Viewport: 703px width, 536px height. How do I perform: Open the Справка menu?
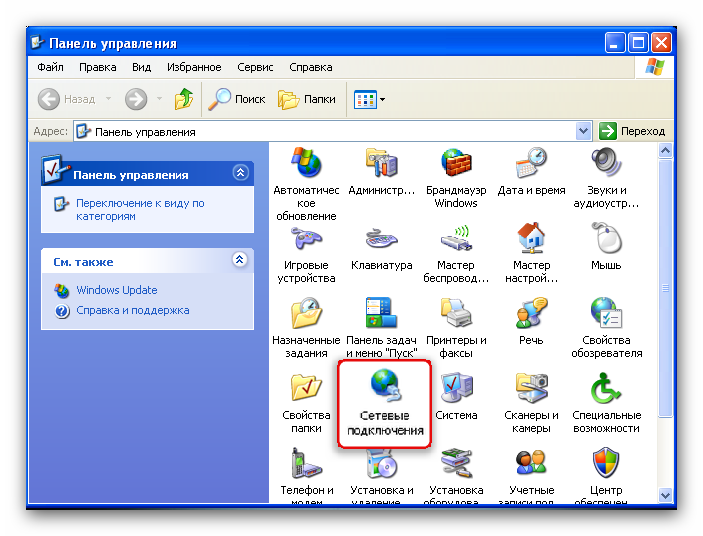[311, 67]
